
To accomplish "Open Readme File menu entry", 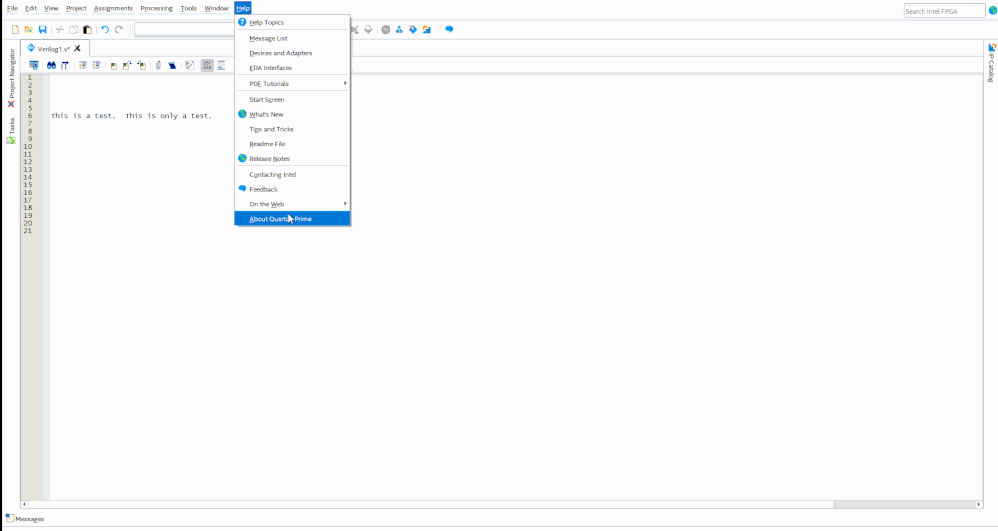I will point(293,144).
